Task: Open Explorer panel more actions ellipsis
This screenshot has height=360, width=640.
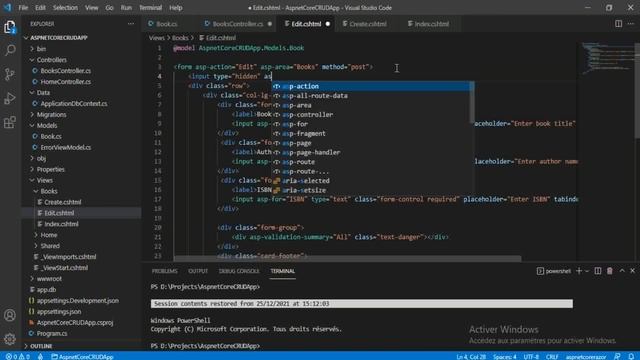Action: pyautogui.click(x=131, y=24)
